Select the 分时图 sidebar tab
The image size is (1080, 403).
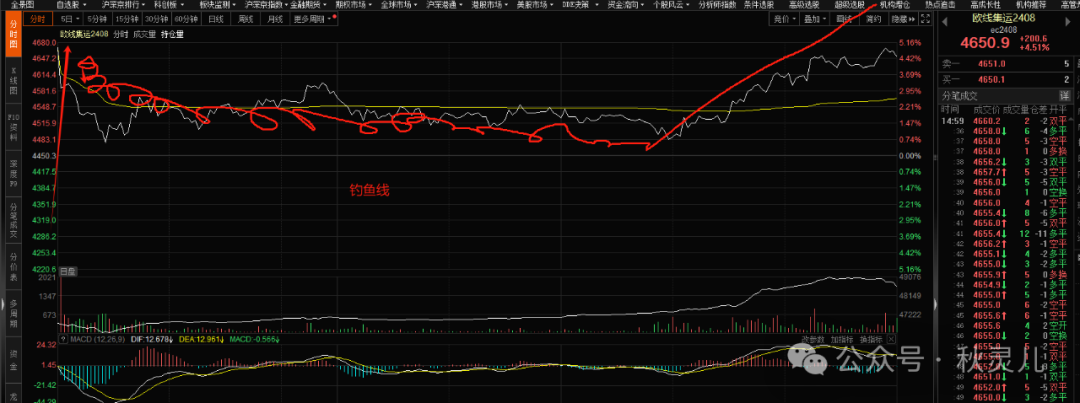[12, 34]
